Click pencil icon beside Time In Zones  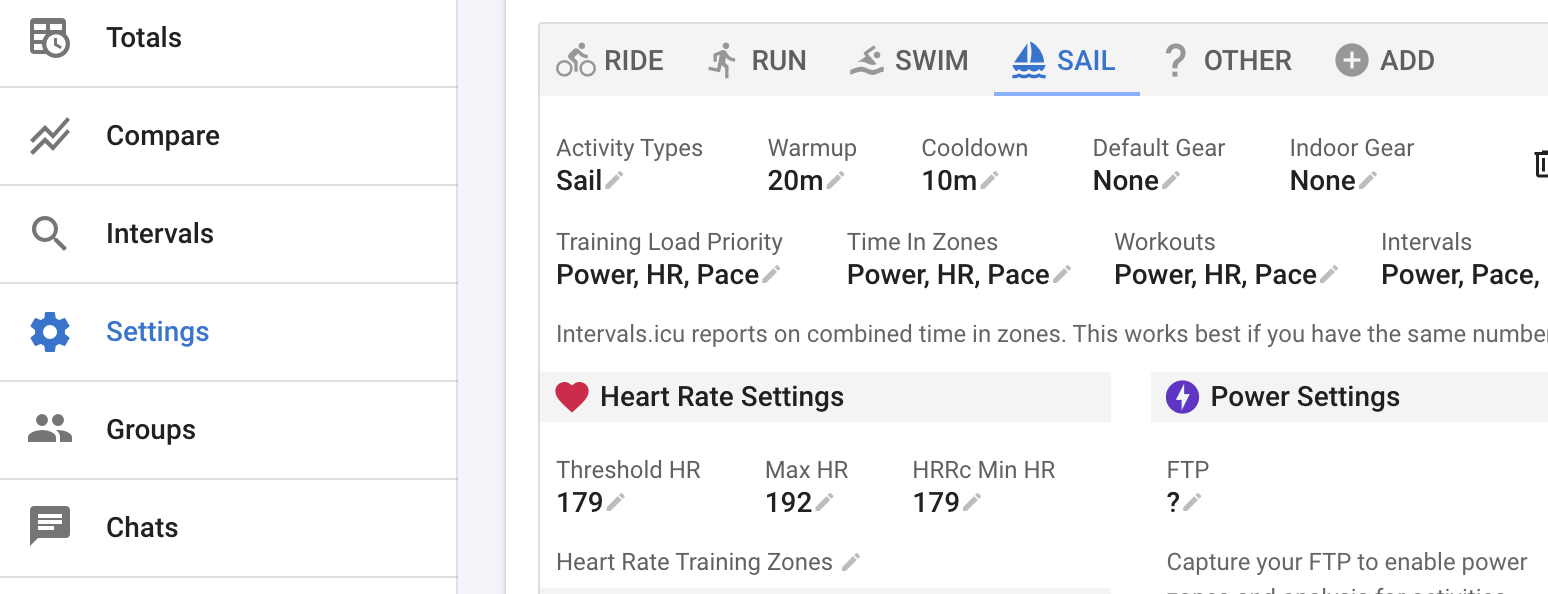pyautogui.click(x=1062, y=274)
